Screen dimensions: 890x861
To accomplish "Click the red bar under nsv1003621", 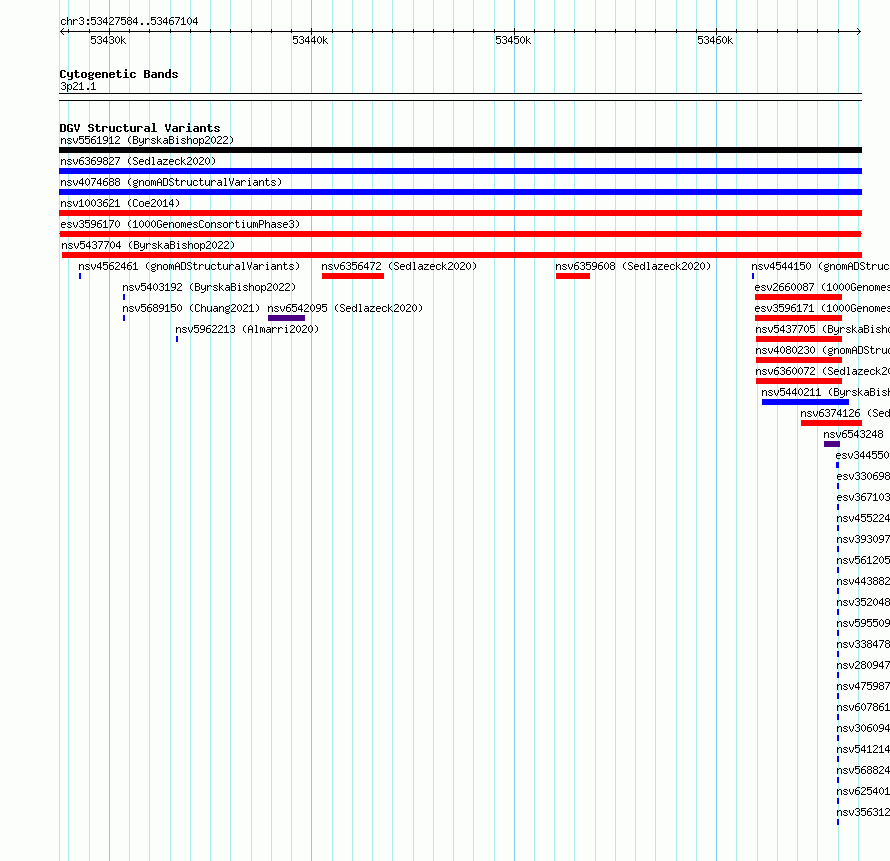I will point(460,213).
